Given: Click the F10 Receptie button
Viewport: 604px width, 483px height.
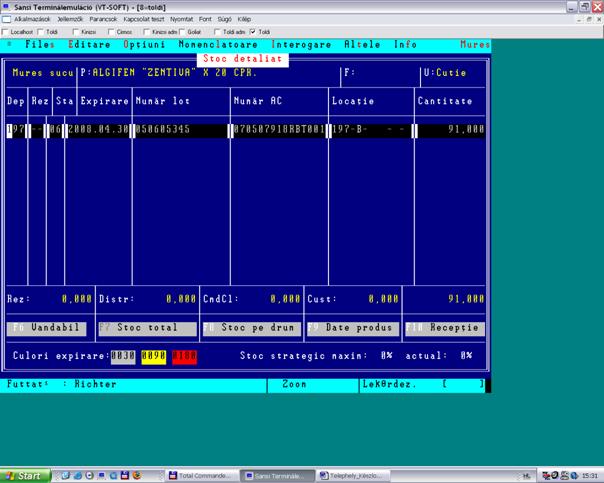Looking at the screenshot, I should pyautogui.click(x=444, y=328).
